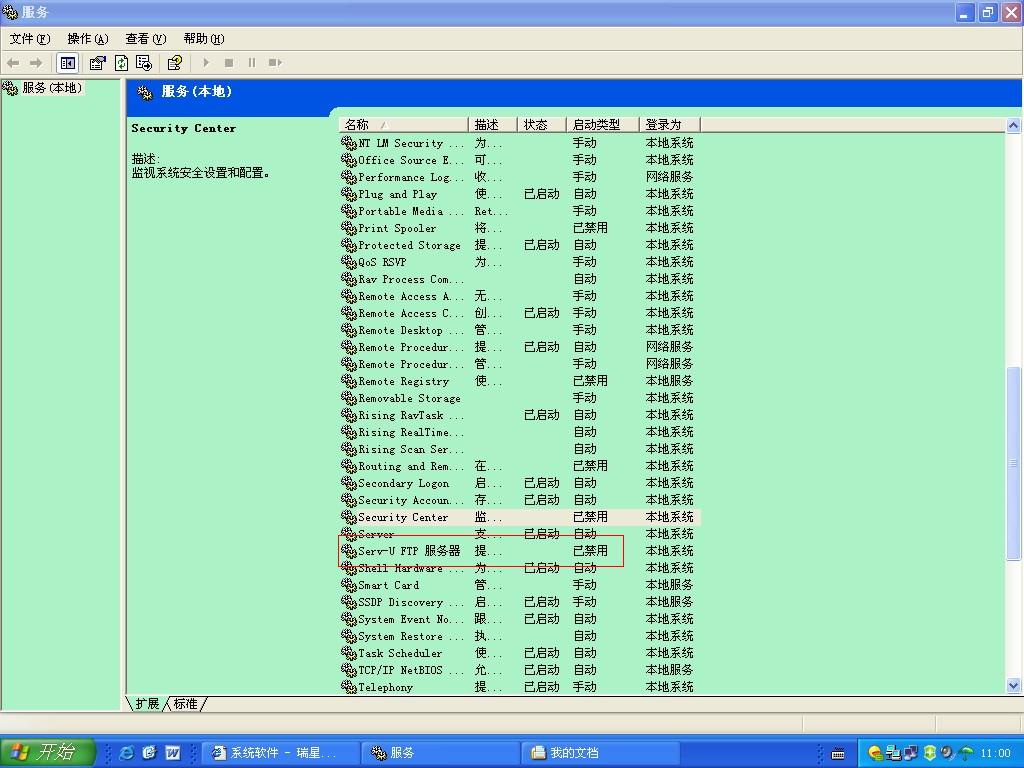This screenshot has width=1024, height=768.
Task: Click the gear icon of Smart Card
Action: coord(349,585)
